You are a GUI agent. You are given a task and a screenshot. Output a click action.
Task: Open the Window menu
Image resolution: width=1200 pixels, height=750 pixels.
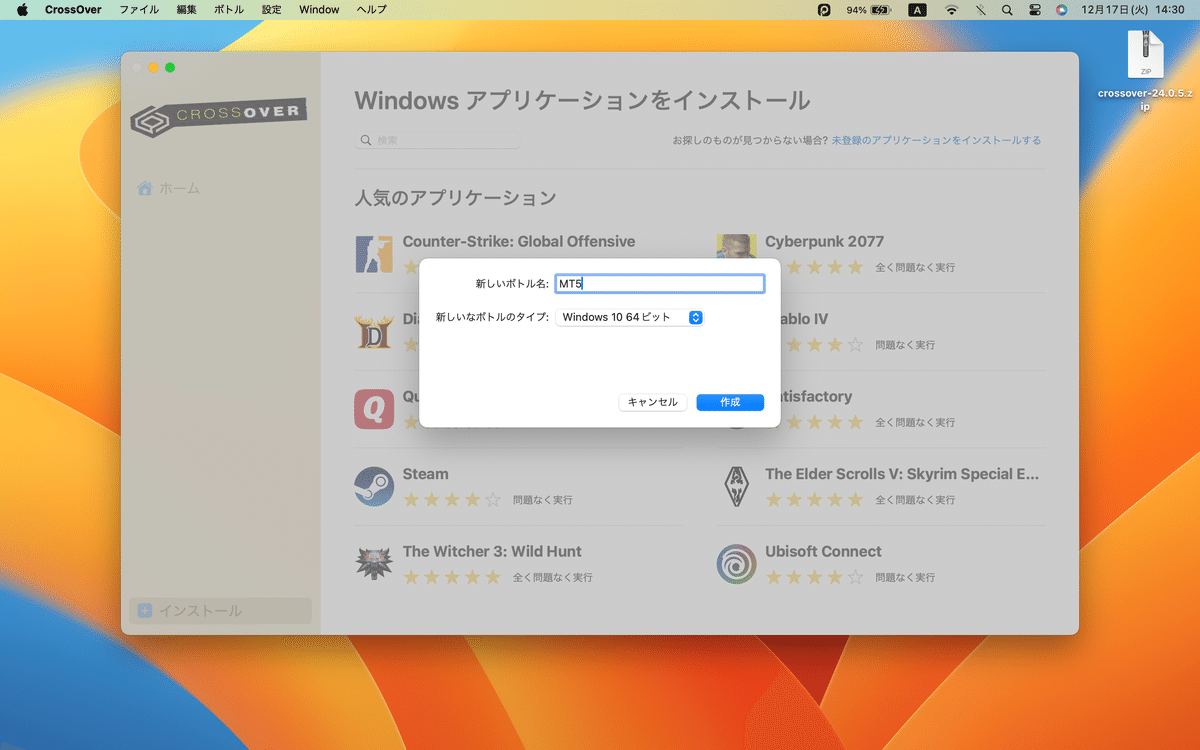[x=319, y=10]
